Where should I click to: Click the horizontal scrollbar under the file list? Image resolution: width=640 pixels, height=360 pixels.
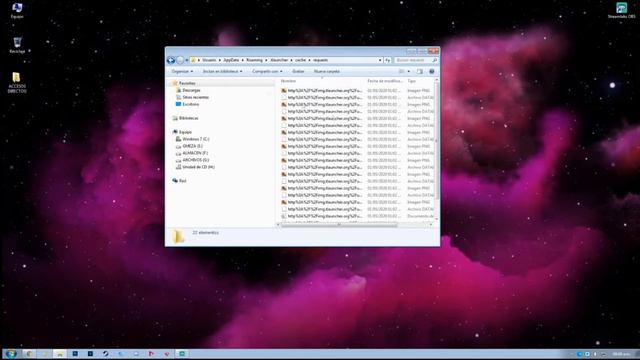[x=339, y=224]
